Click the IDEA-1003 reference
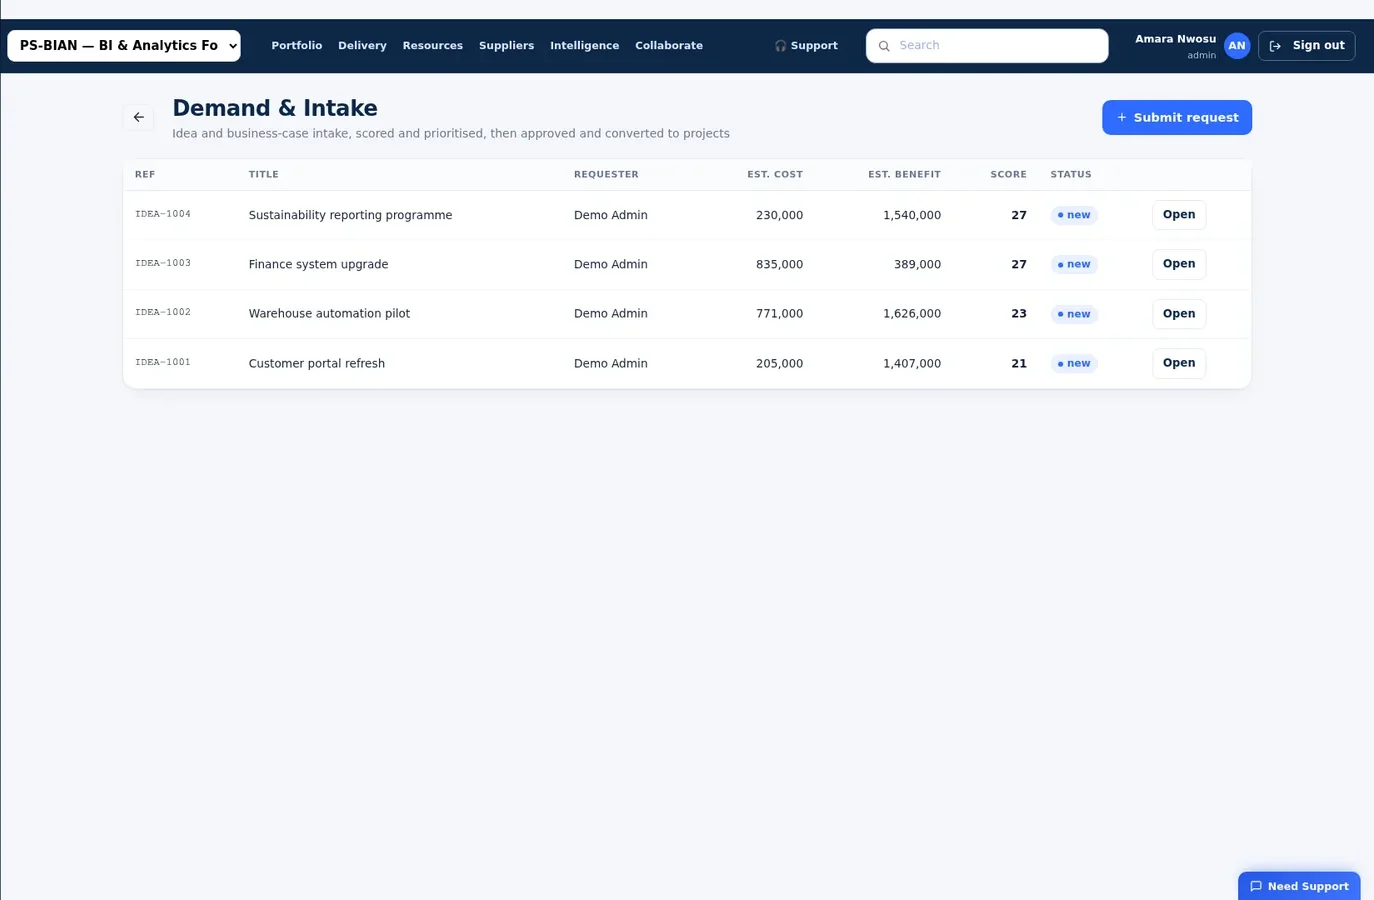Viewport: 1374px width, 900px height. point(163,263)
